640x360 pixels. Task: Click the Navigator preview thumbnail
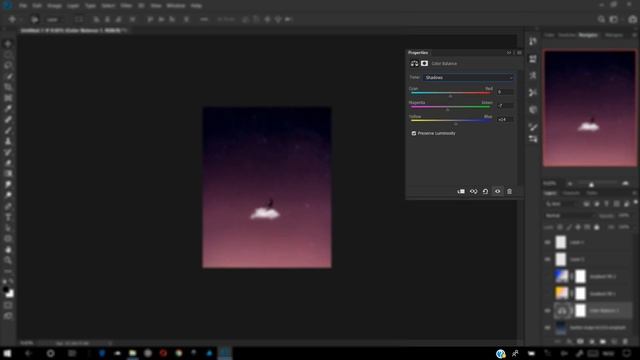pos(590,108)
